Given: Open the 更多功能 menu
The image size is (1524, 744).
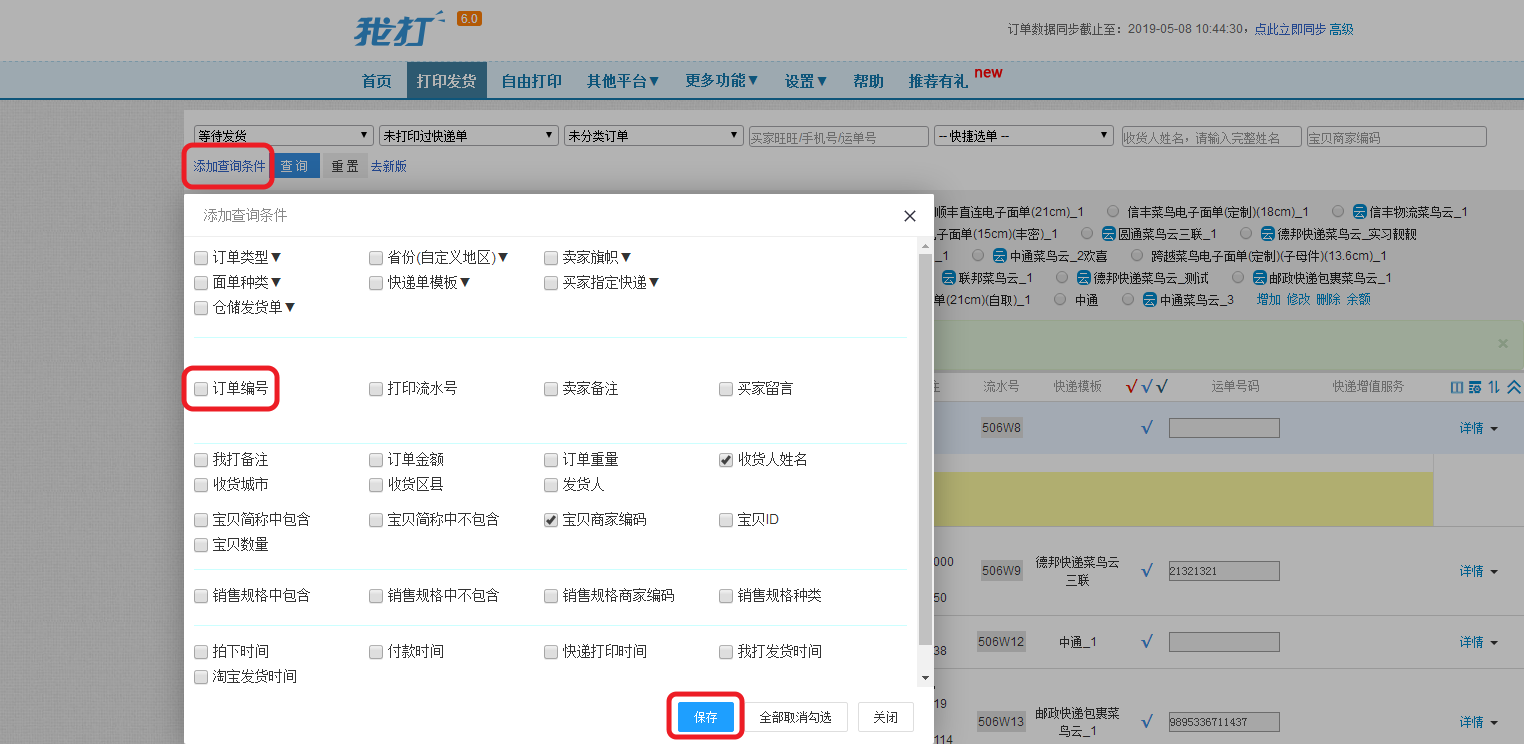Looking at the screenshot, I should coord(722,81).
